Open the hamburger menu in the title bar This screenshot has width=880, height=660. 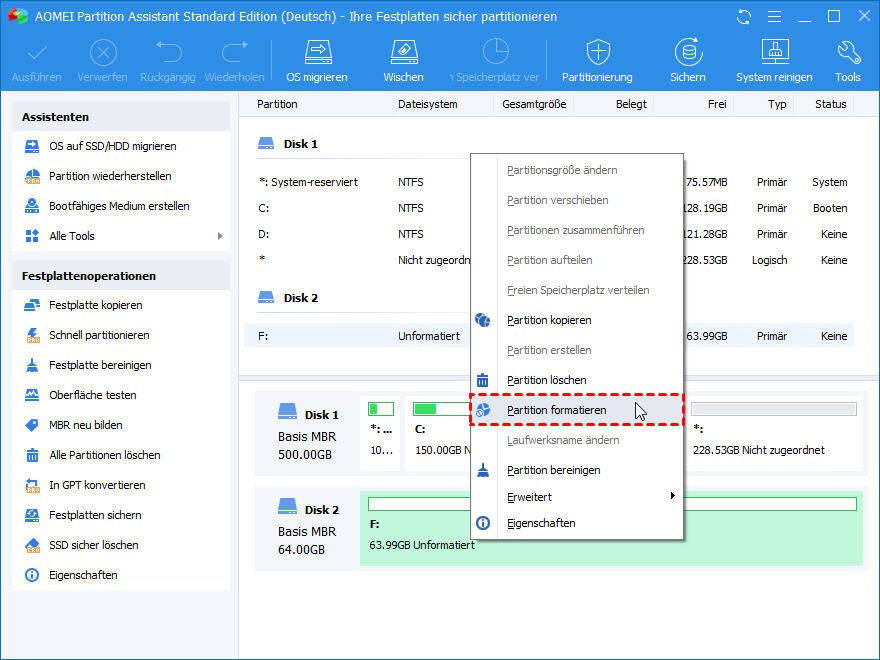point(774,17)
